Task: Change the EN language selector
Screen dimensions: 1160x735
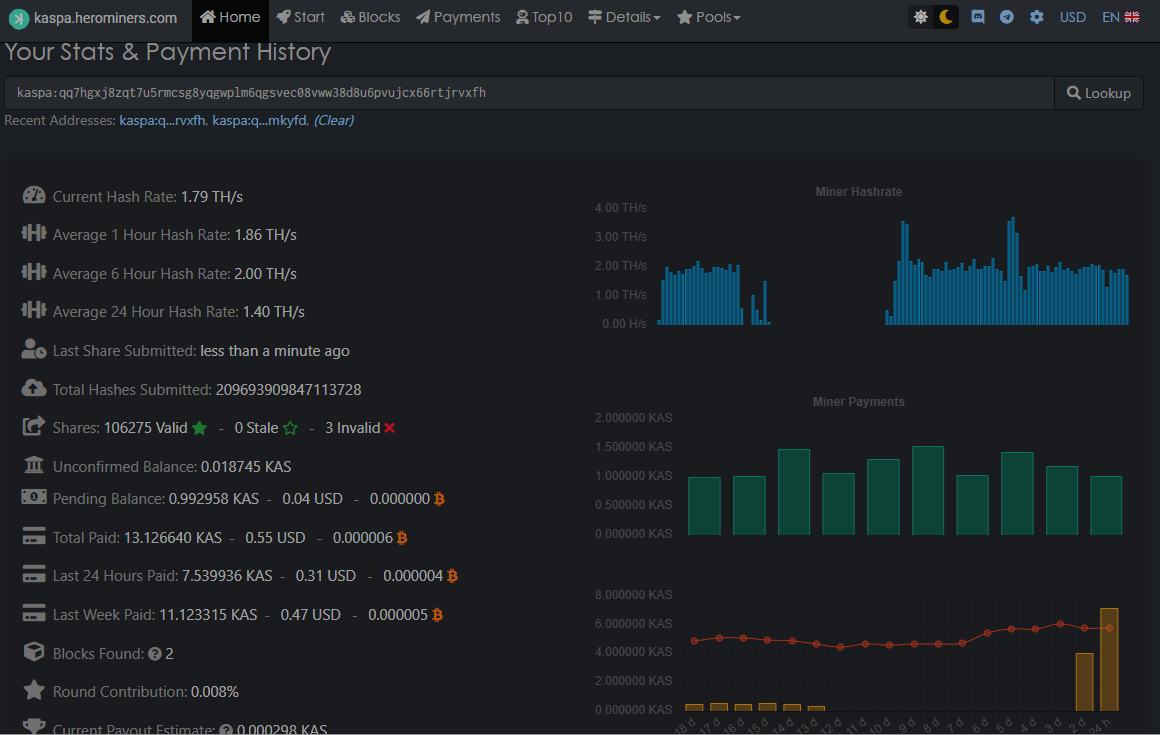Action: [1120, 17]
